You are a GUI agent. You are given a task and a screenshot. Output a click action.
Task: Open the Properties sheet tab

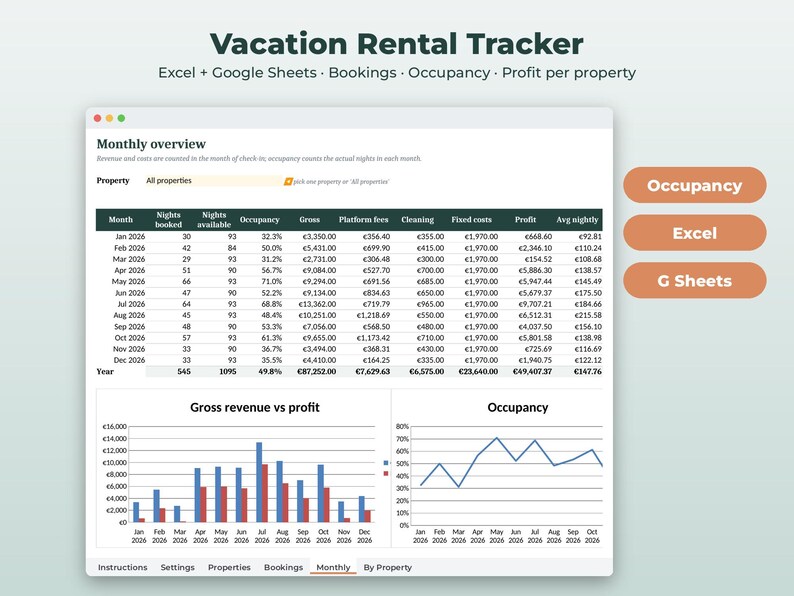point(229,567)
